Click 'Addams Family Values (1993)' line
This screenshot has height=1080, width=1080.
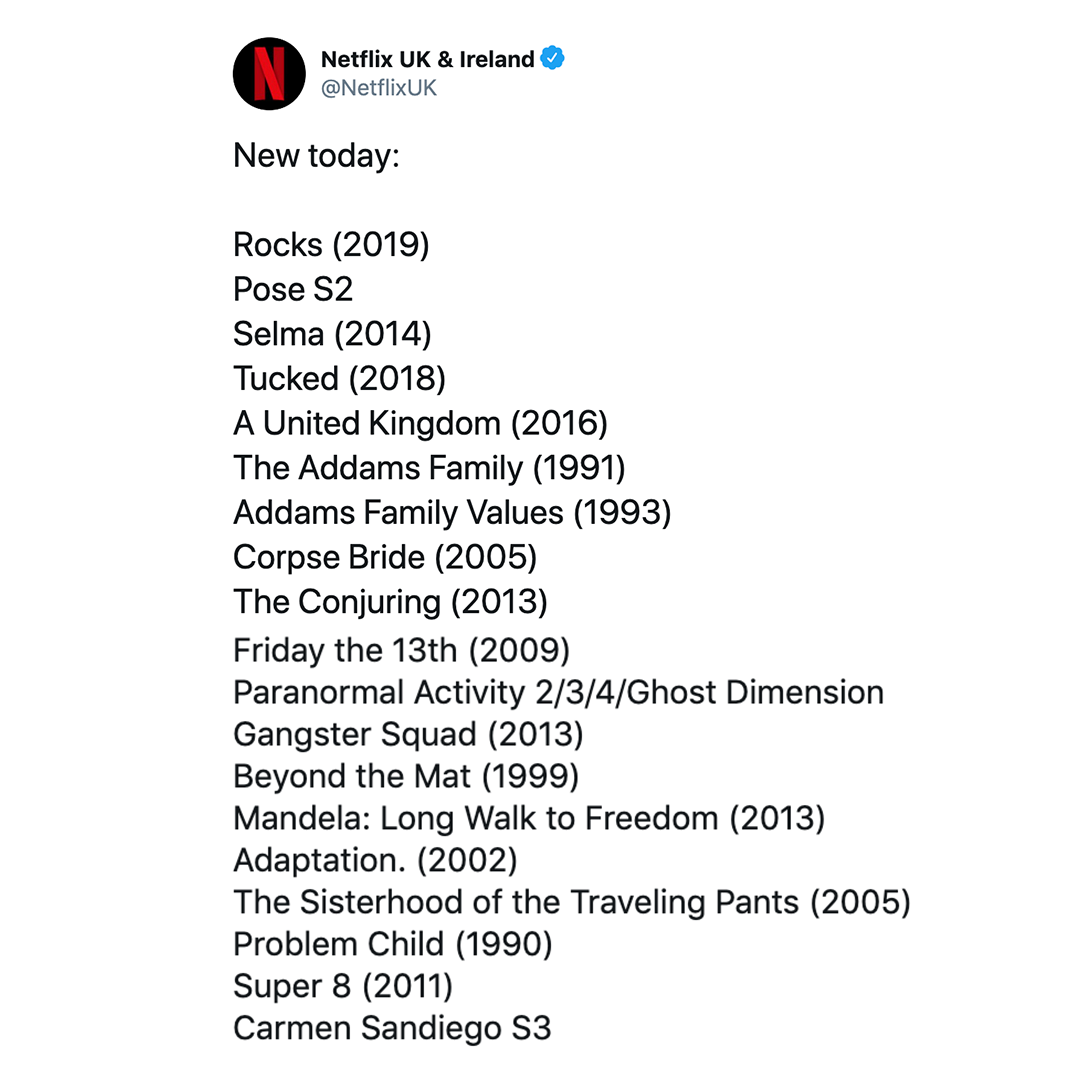tap(453, 513)
